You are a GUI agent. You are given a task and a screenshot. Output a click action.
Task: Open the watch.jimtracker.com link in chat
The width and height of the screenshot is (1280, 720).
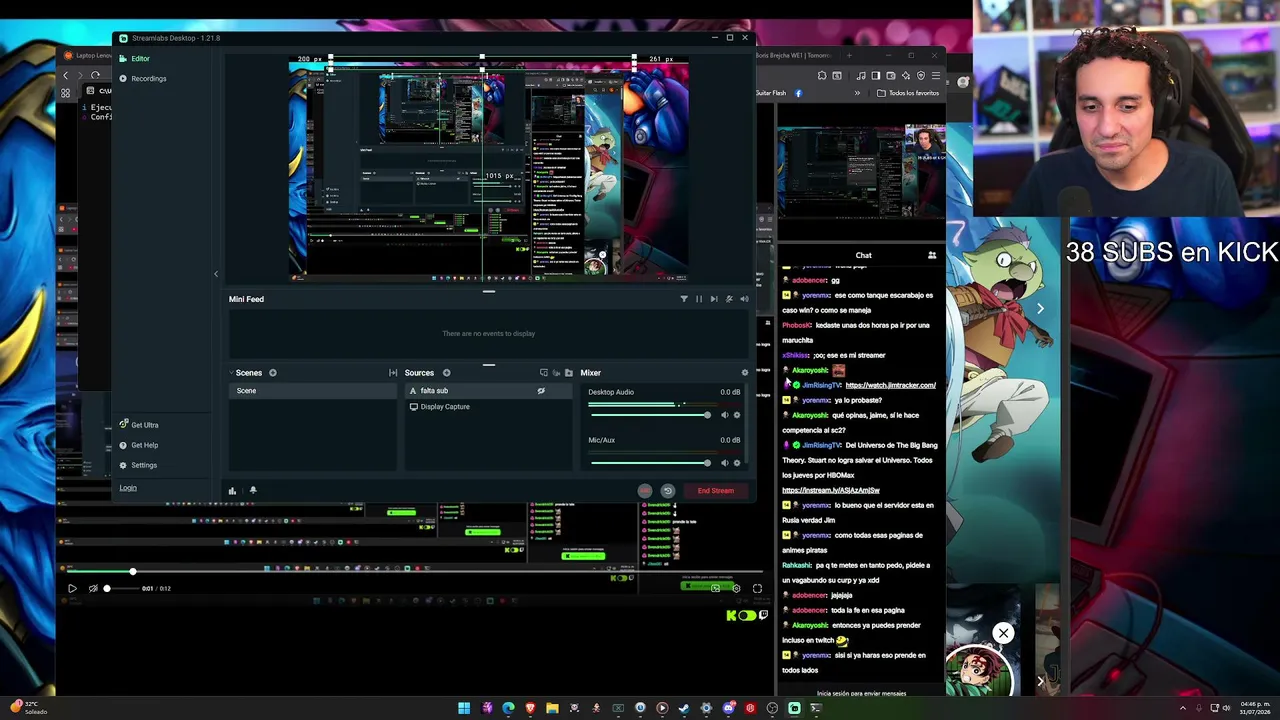click(x=890, y=385)
